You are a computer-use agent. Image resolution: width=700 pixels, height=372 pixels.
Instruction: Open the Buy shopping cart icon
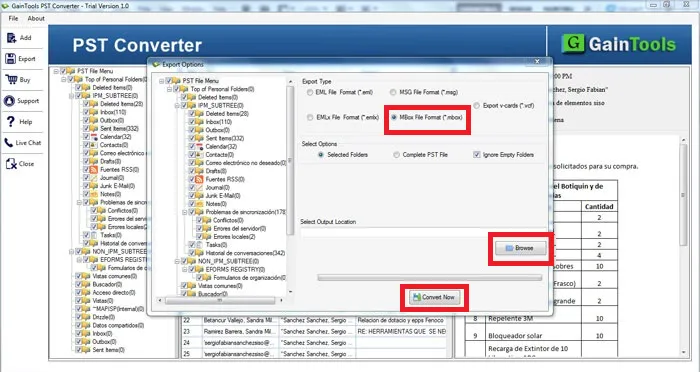tap(11, 79)
